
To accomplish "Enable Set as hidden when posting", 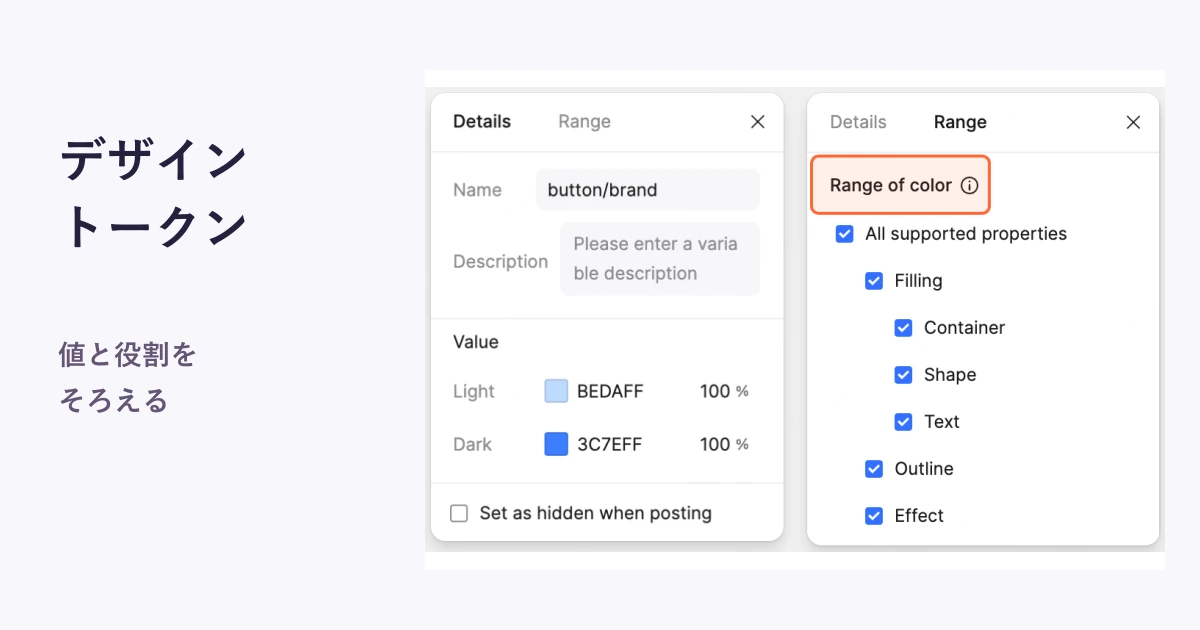I will 459,513.
